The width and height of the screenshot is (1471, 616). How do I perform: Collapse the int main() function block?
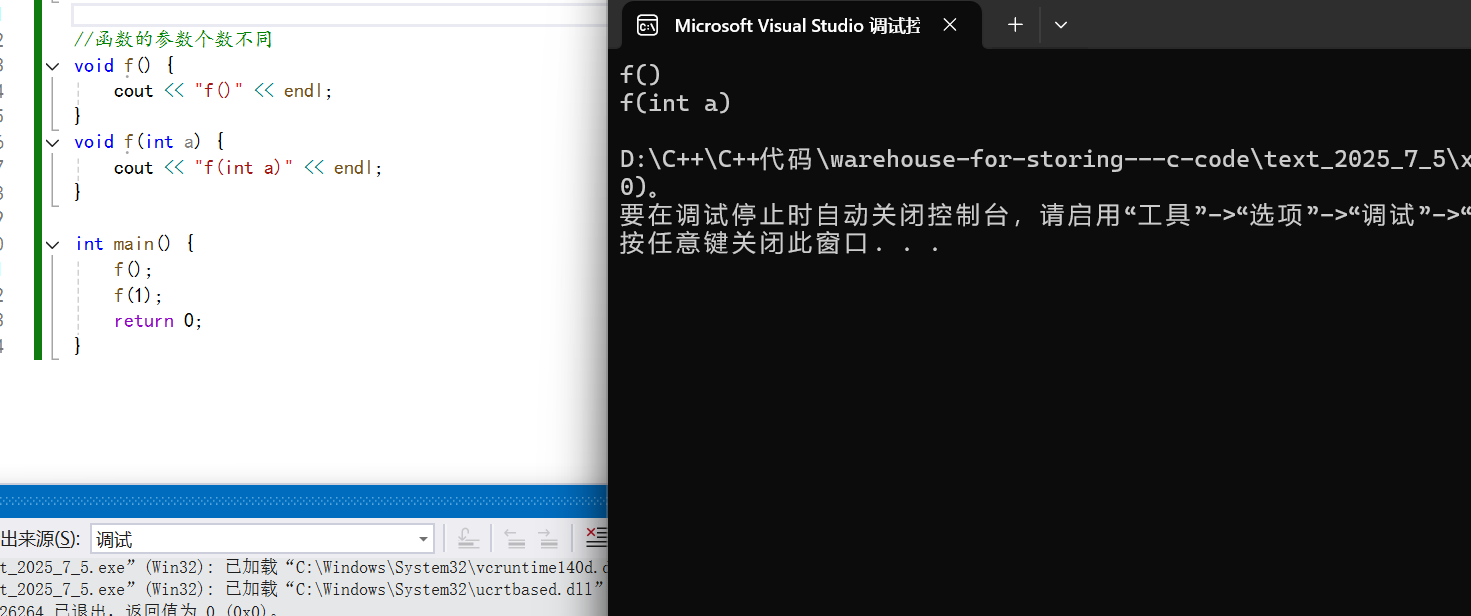click(52, 244)
